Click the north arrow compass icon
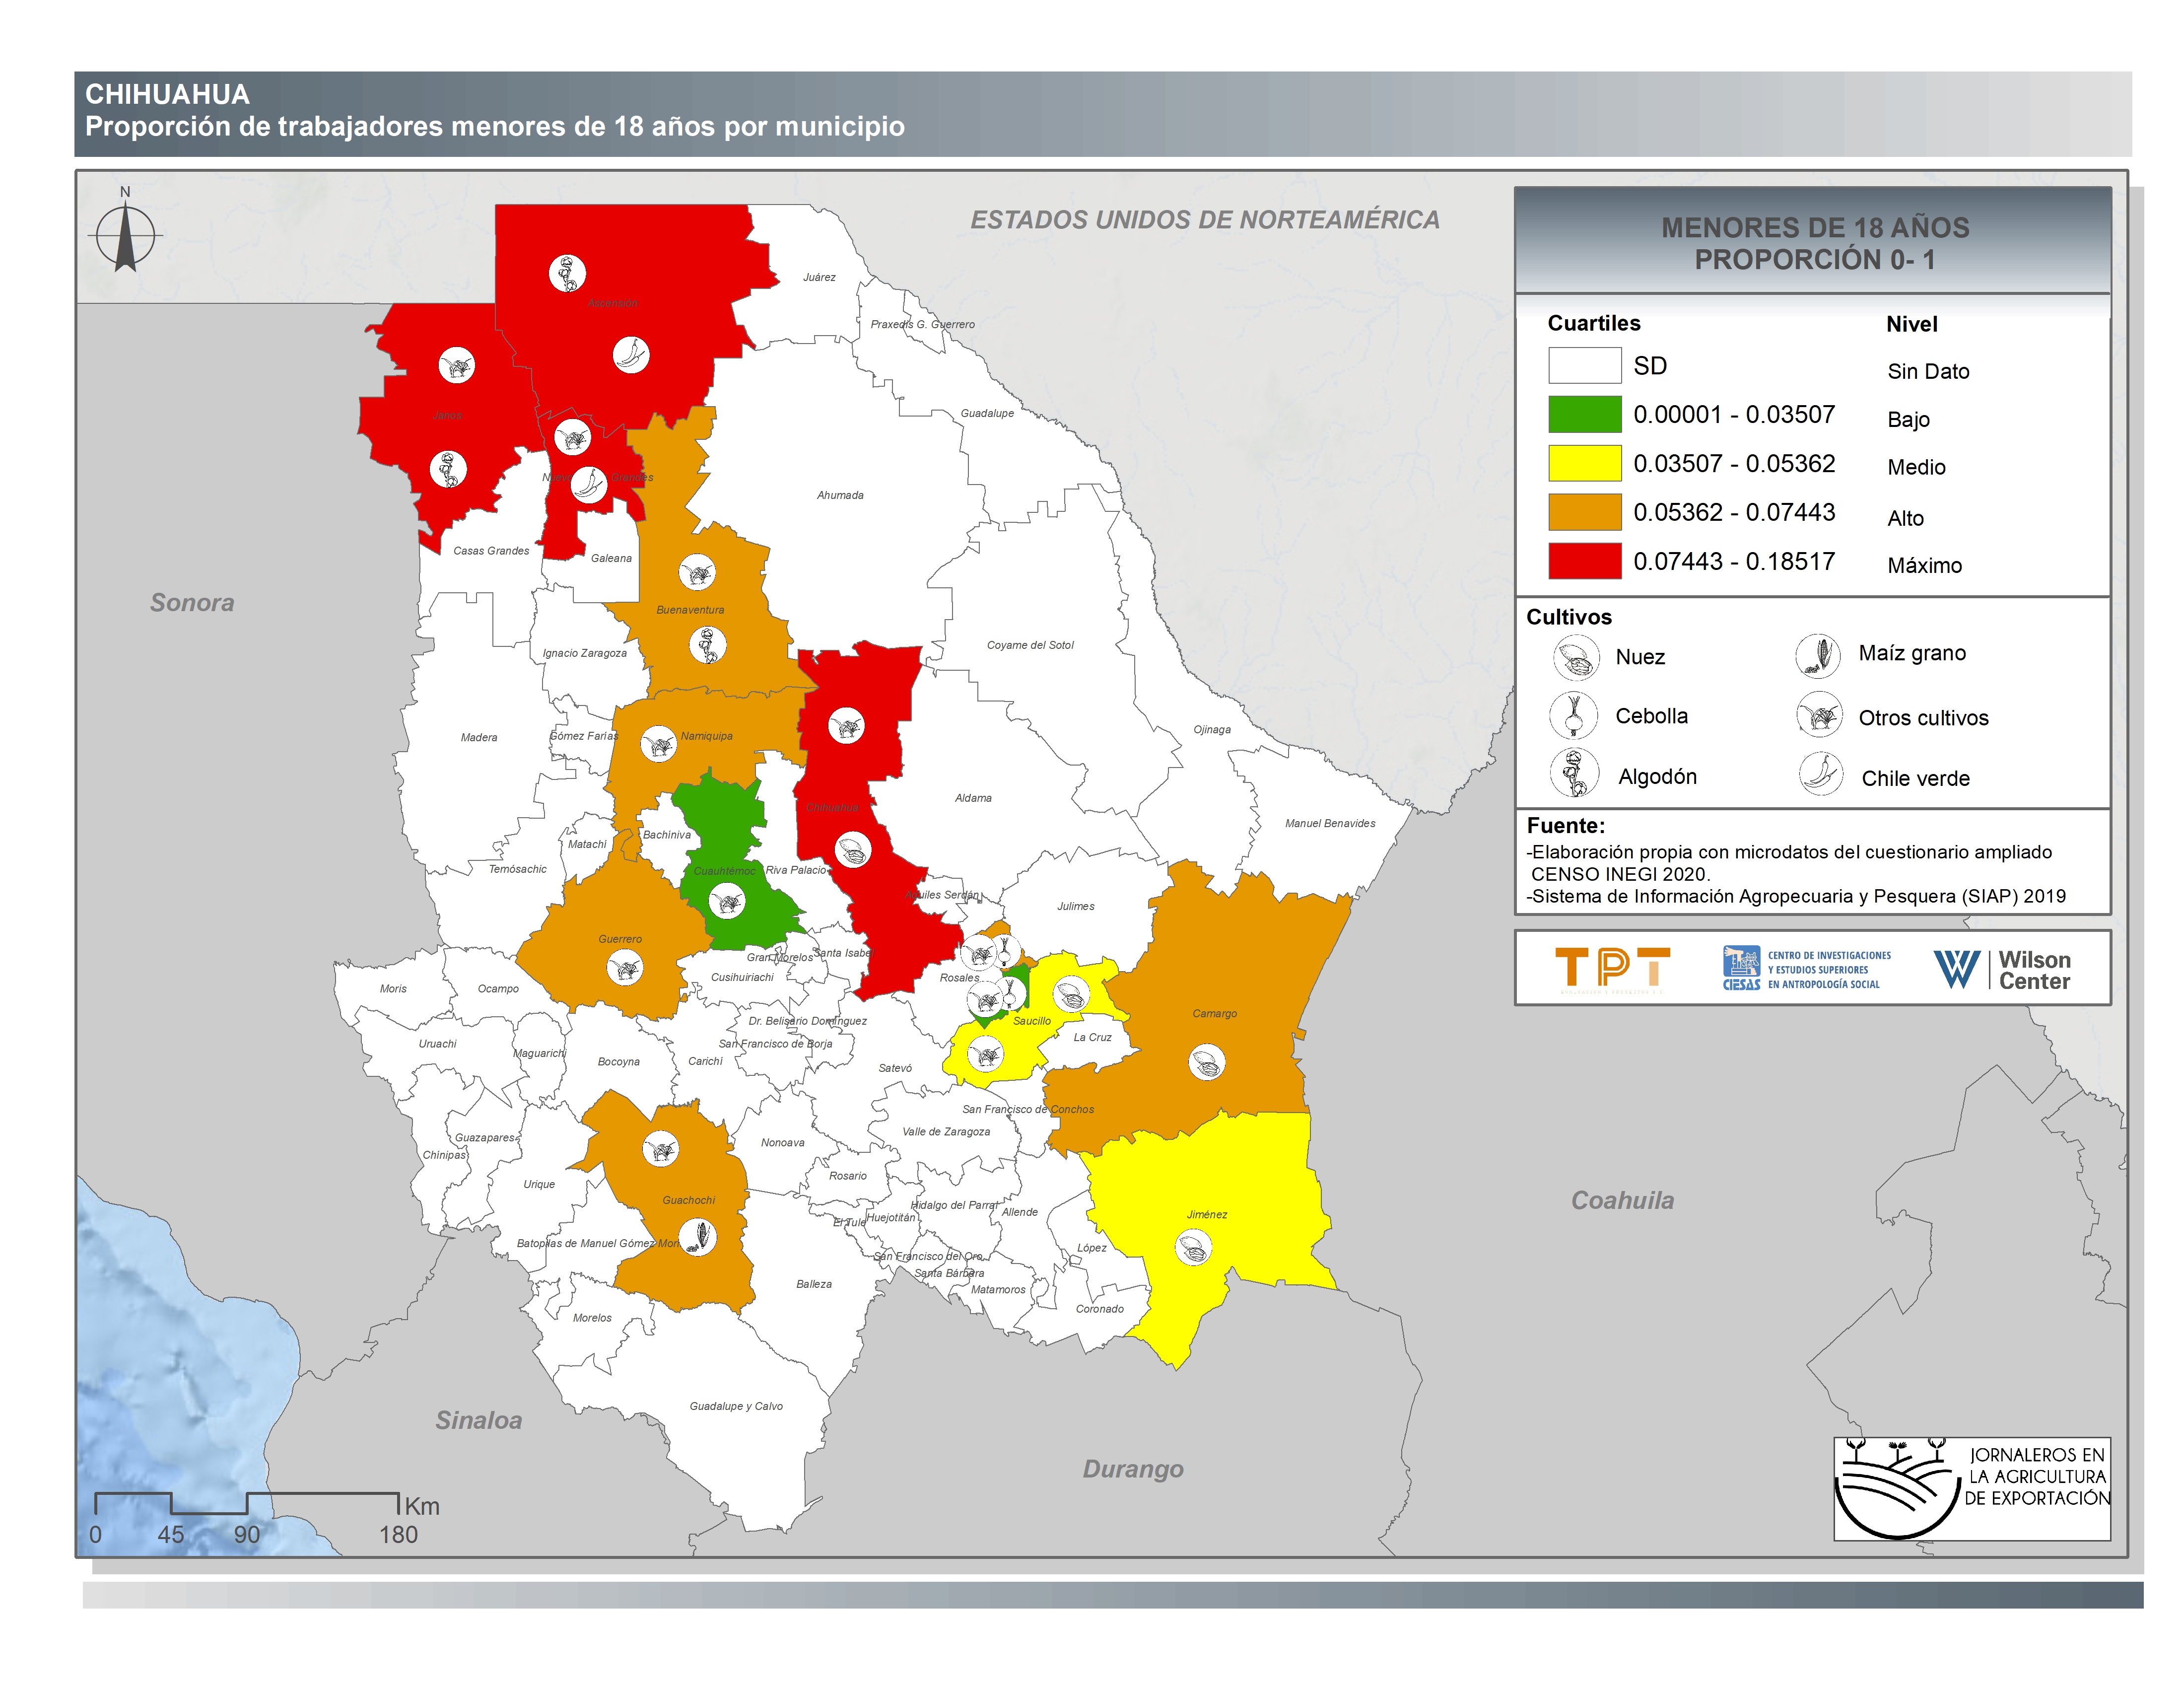The image size is (2184, 1688). pyautogui.click(x=125, y=236)
